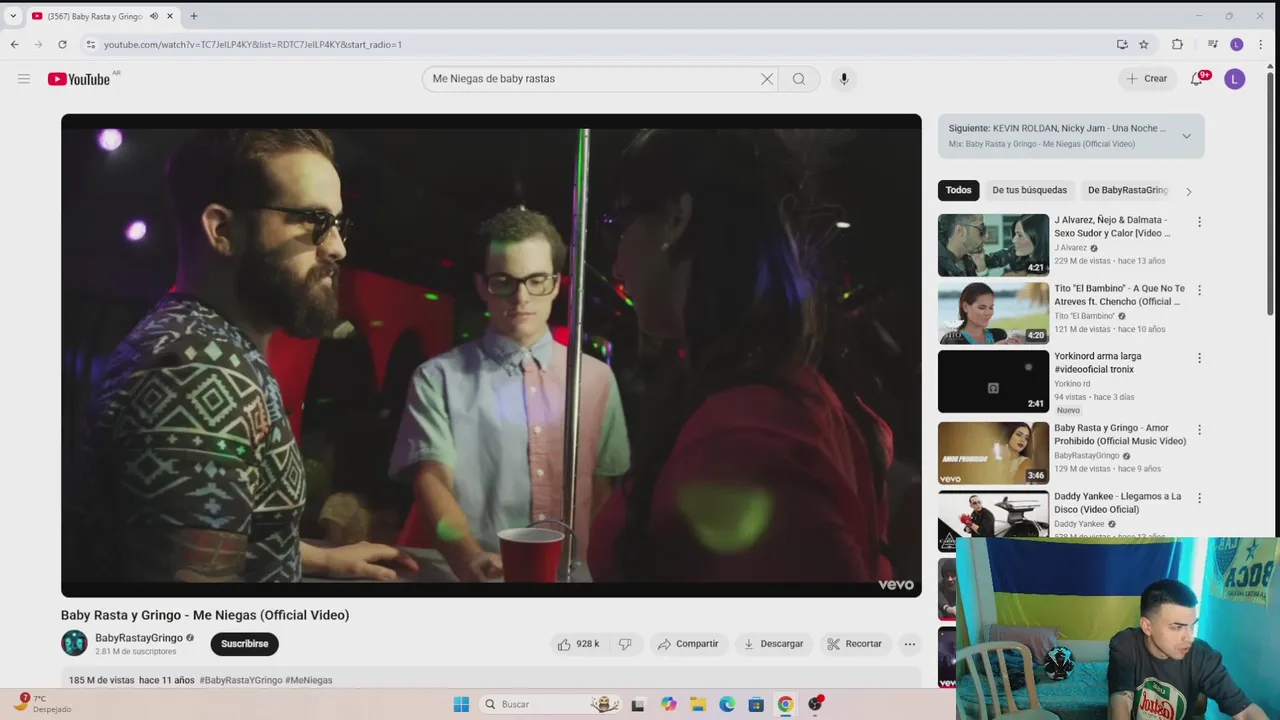Open File Explorer from taskbar
Viewport: 1280px width, 720px height.
(x=697, y=704)
